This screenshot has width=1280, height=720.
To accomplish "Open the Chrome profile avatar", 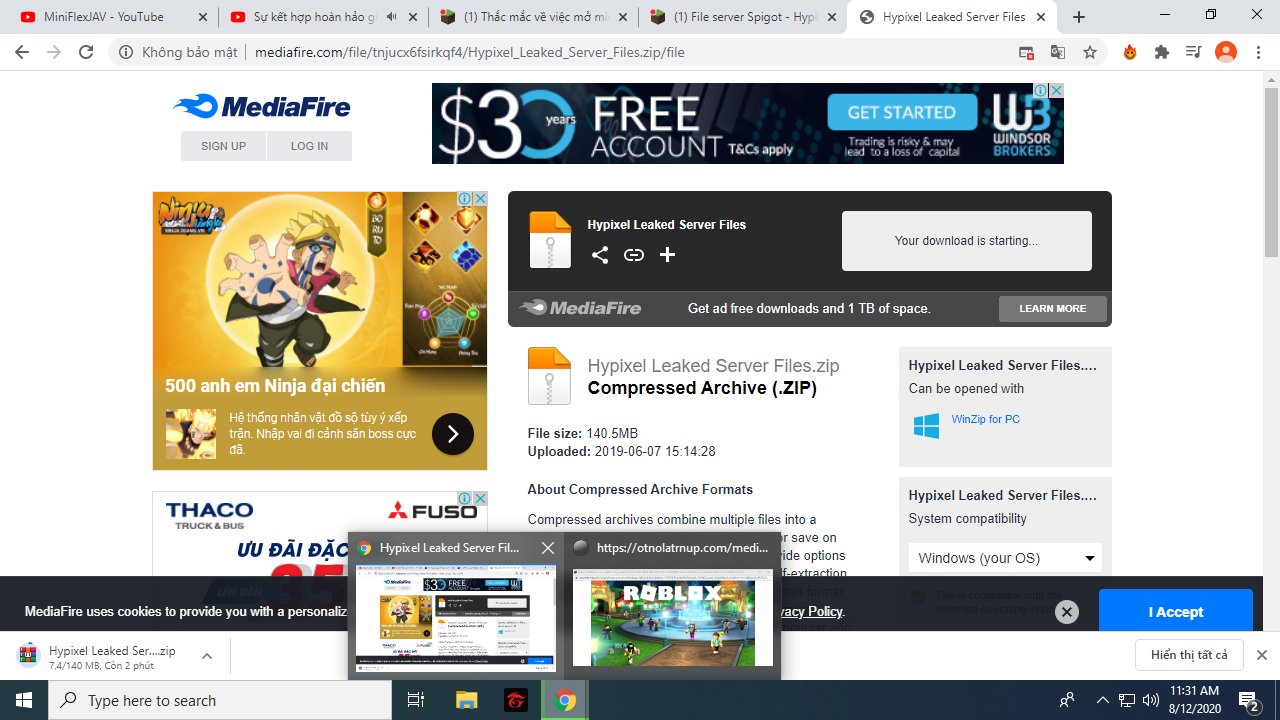I will (x=1226, y=52).
